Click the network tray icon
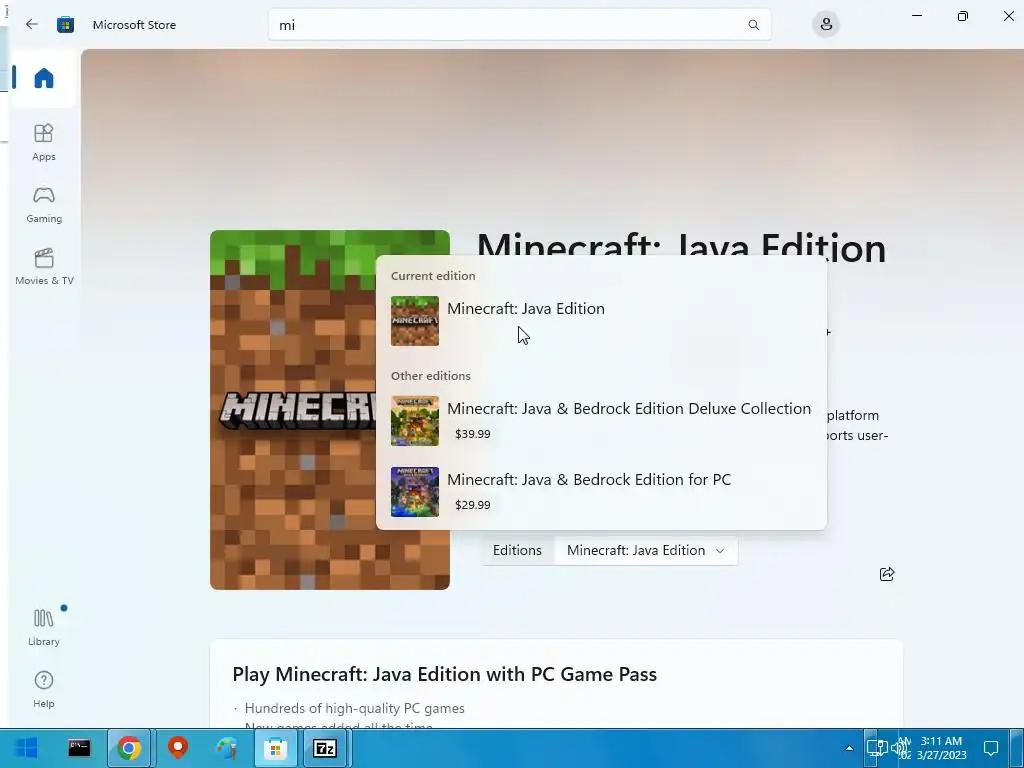Screen dimensions: 1024x768 876,748
